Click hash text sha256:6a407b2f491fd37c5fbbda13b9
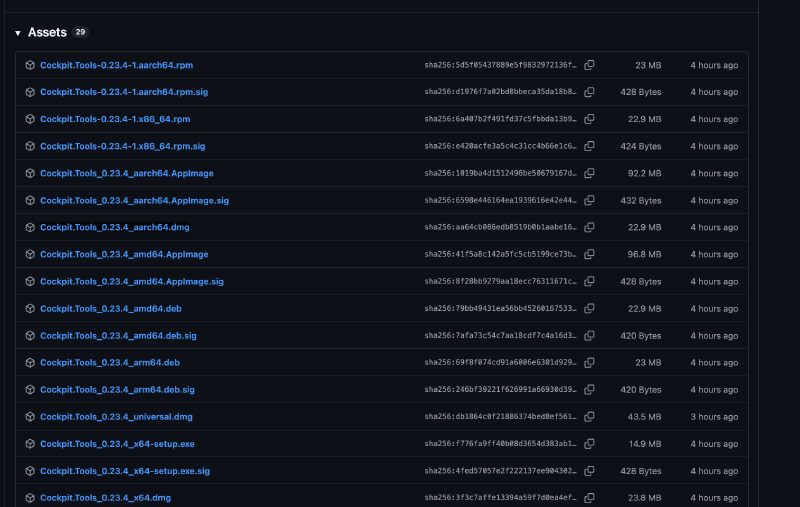 coord(501,119)
